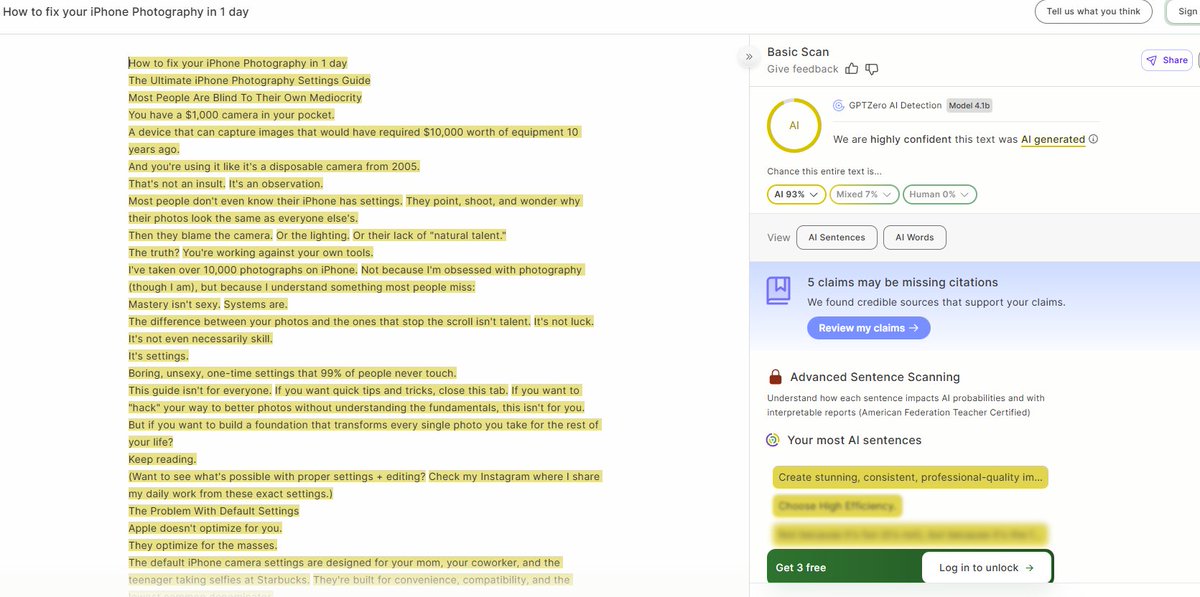Click line 'Most People Are Blind To Their Own Mediocrity'

tap(245, 98)
